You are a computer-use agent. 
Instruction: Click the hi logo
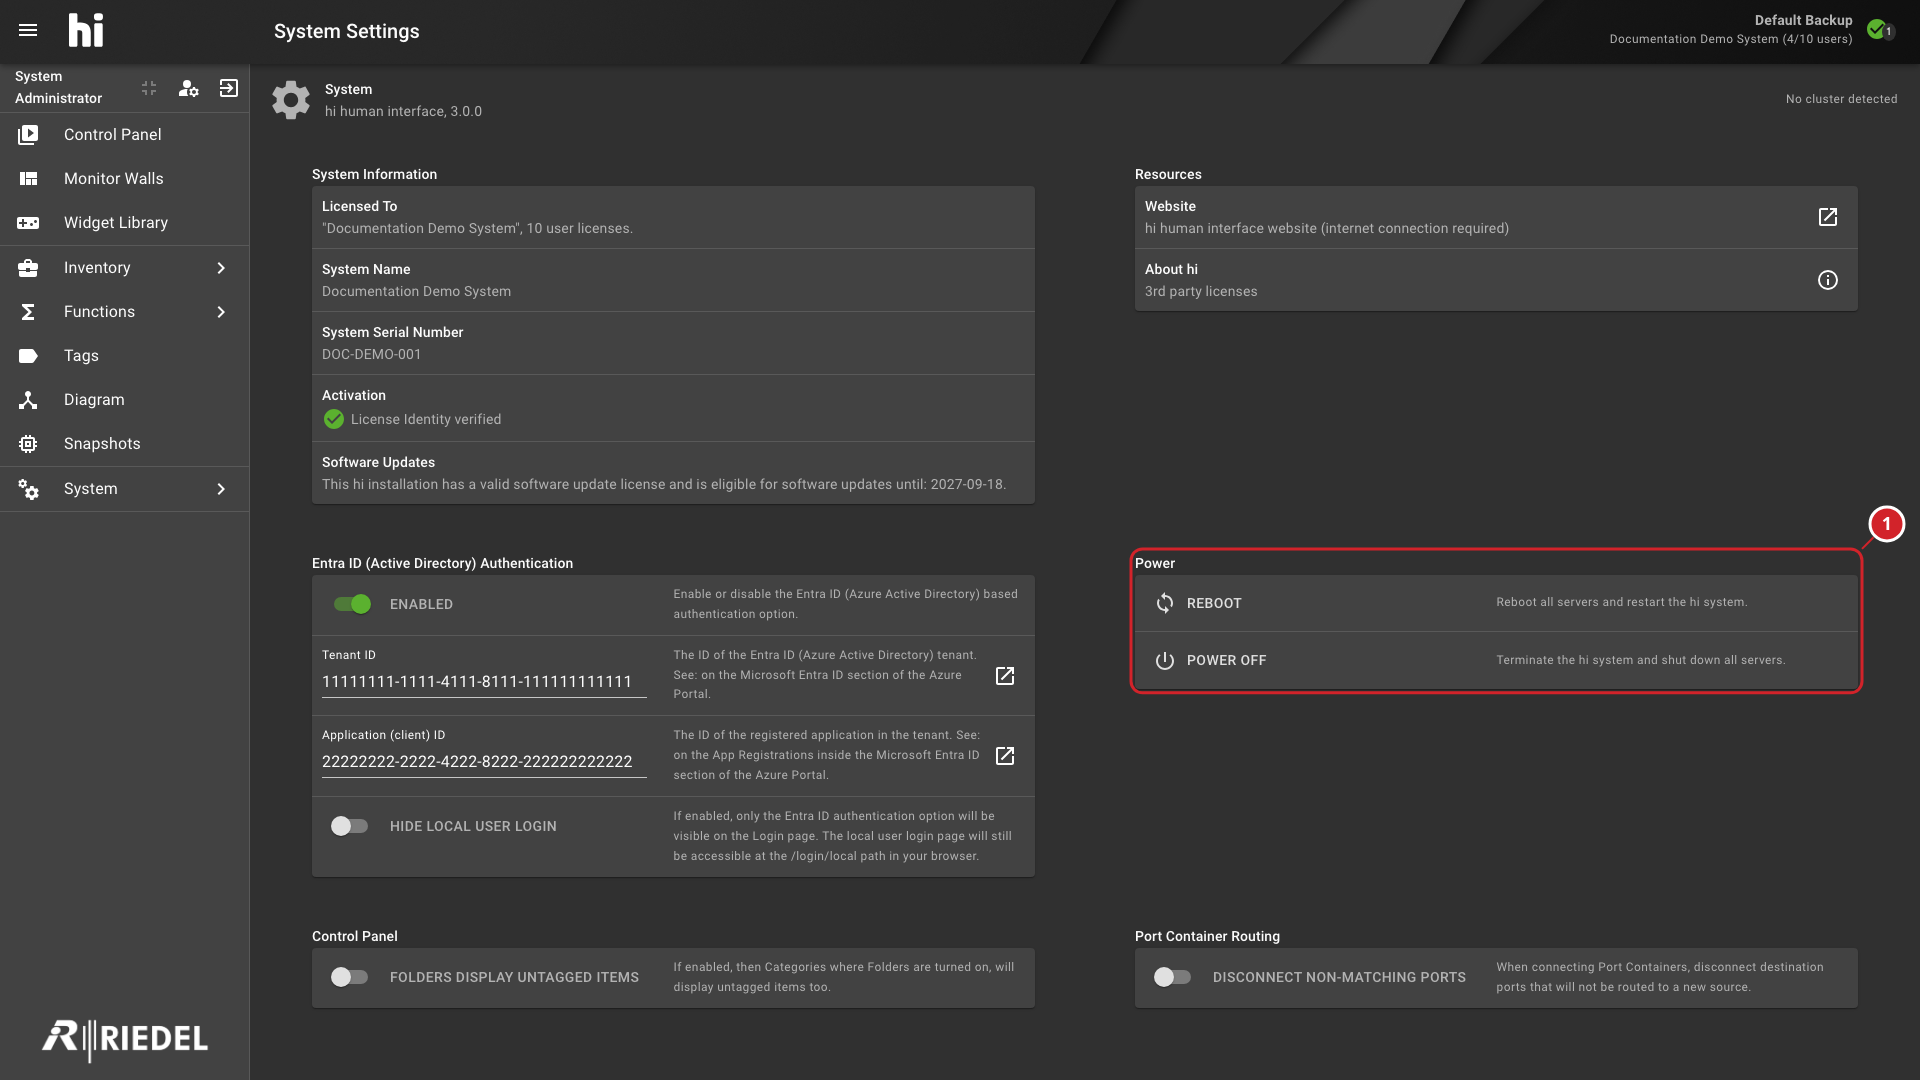[86, 30]
